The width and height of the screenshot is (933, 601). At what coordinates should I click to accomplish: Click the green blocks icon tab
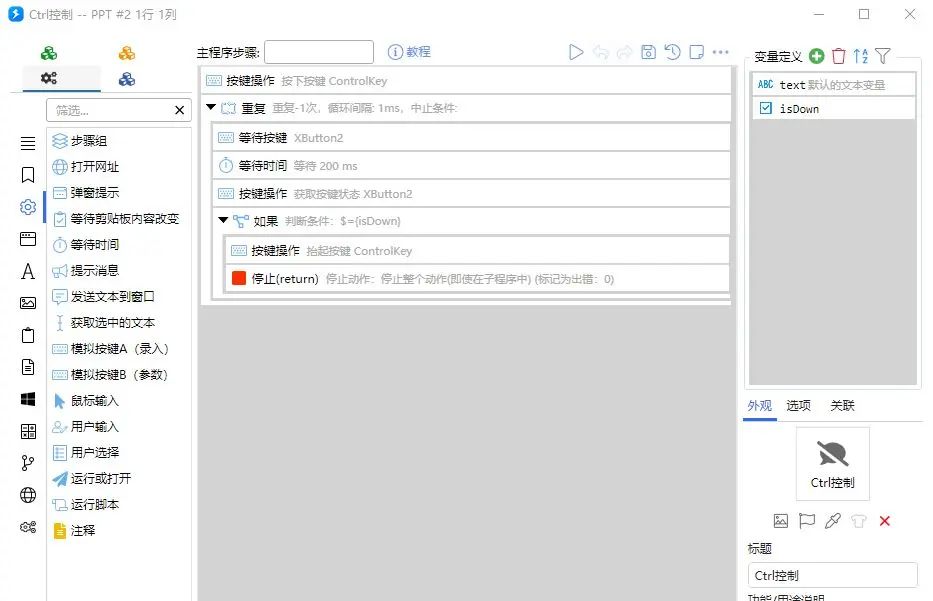point(49,54)
